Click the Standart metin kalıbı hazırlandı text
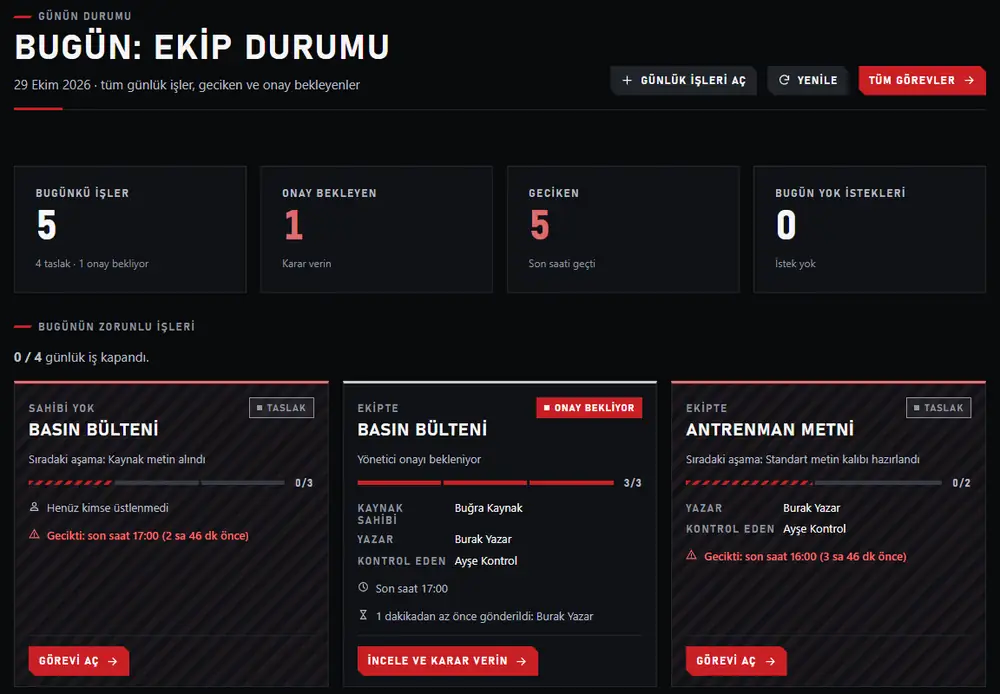 click(x=842, y=459)
